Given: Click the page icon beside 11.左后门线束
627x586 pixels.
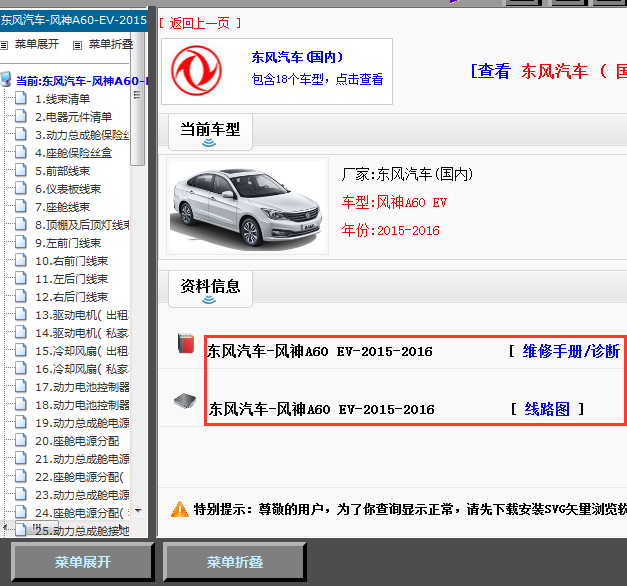Looking at the screenshot, I should click(21, 278).
